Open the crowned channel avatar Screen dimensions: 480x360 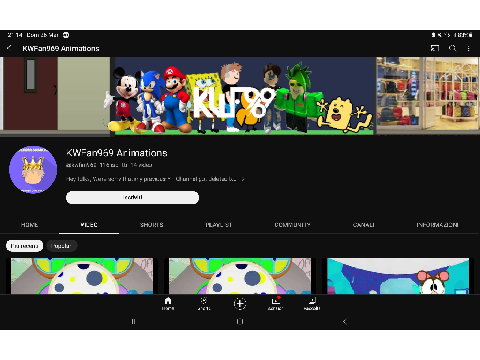(x=33, y=169)
